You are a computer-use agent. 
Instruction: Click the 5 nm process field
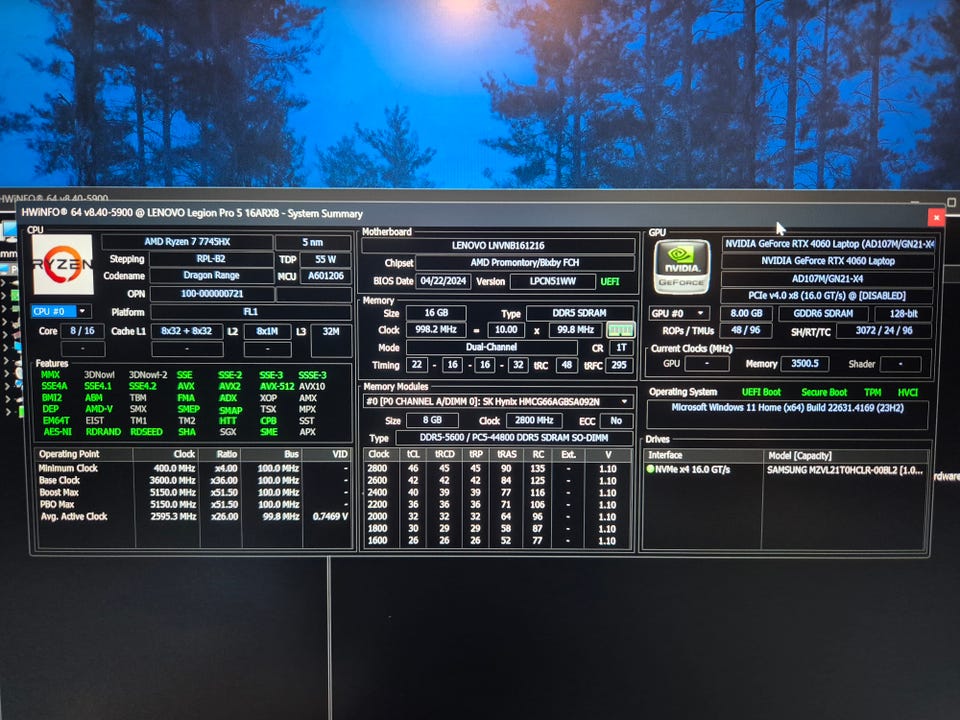[313, 242]
